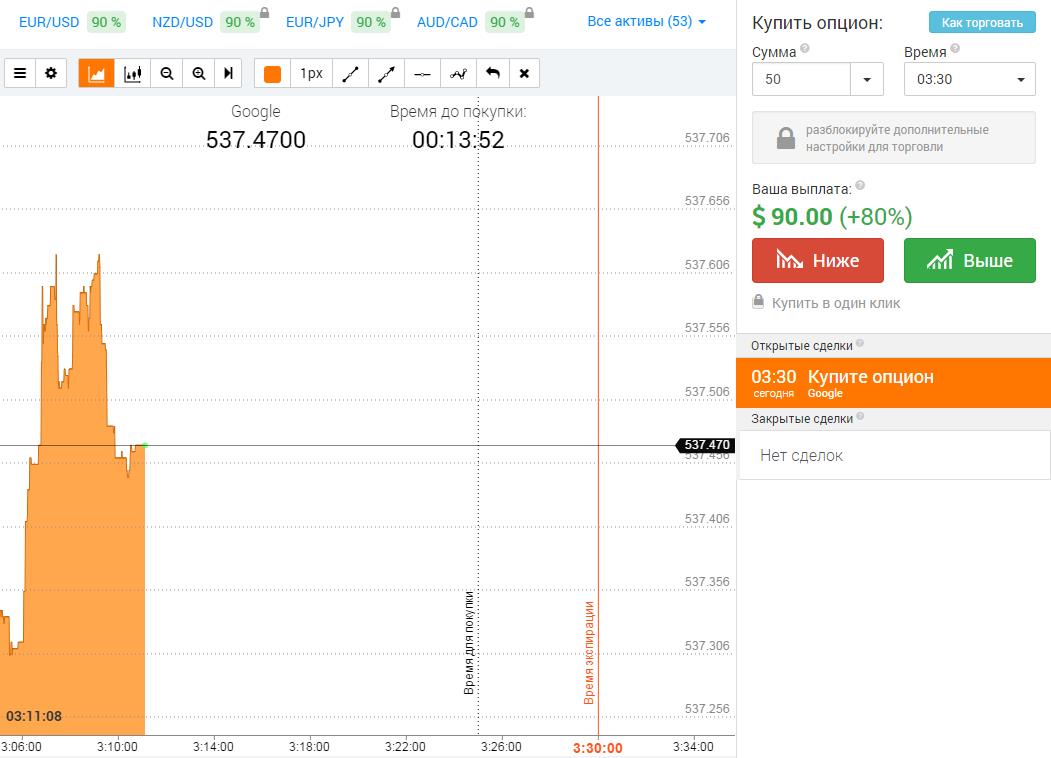Switch to candlestick chart view
Image resolution: width=1051 pixels, height=758 pixels.
[x=133, y=73]
